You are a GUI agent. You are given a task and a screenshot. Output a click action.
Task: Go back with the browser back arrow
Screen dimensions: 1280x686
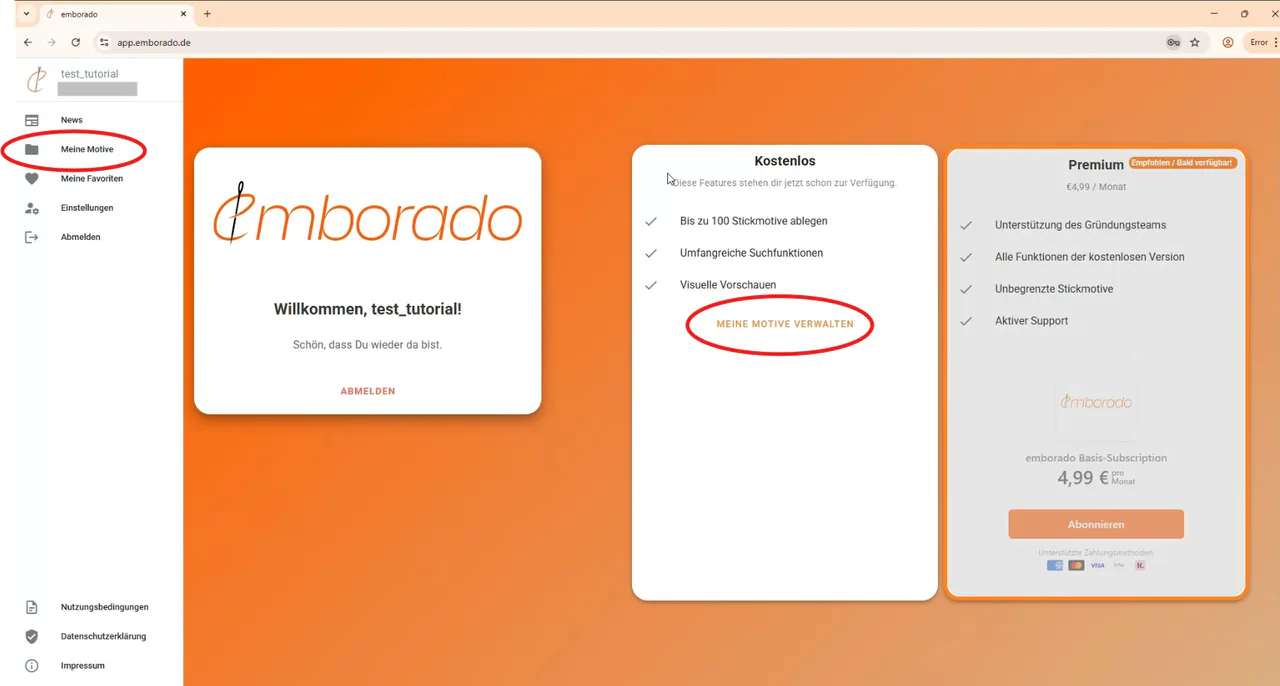tap(28, 43)
